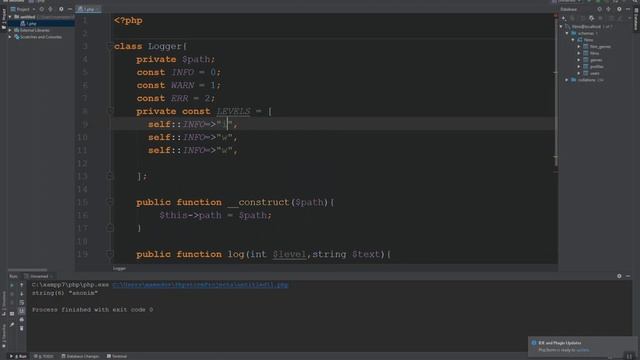Click update link in IDE updates notification
Viewport: 640px width, 360px height.
583,350
